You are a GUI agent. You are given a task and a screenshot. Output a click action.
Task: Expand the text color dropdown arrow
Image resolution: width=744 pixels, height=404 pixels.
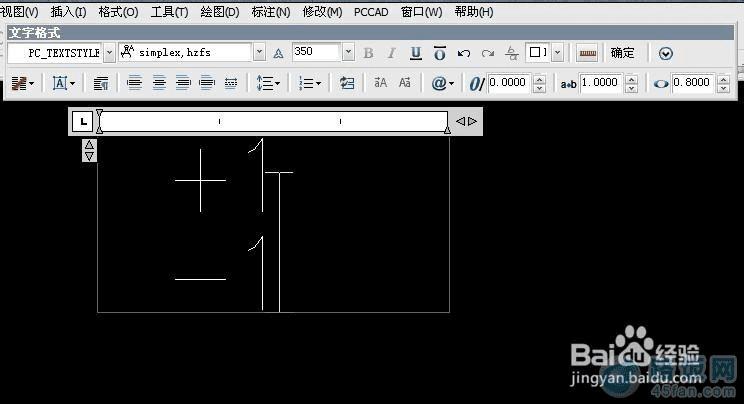tap(558, 53)
